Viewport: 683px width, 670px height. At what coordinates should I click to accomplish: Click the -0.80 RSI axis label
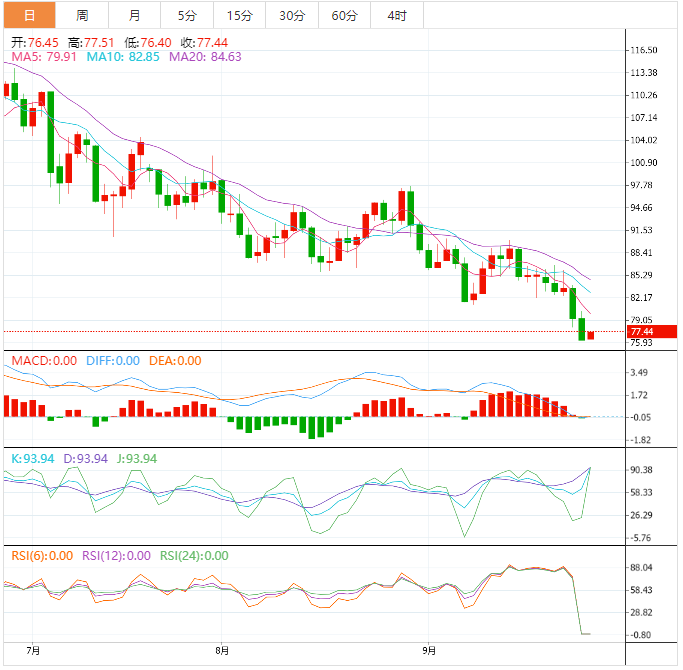[x=639, y=636]
